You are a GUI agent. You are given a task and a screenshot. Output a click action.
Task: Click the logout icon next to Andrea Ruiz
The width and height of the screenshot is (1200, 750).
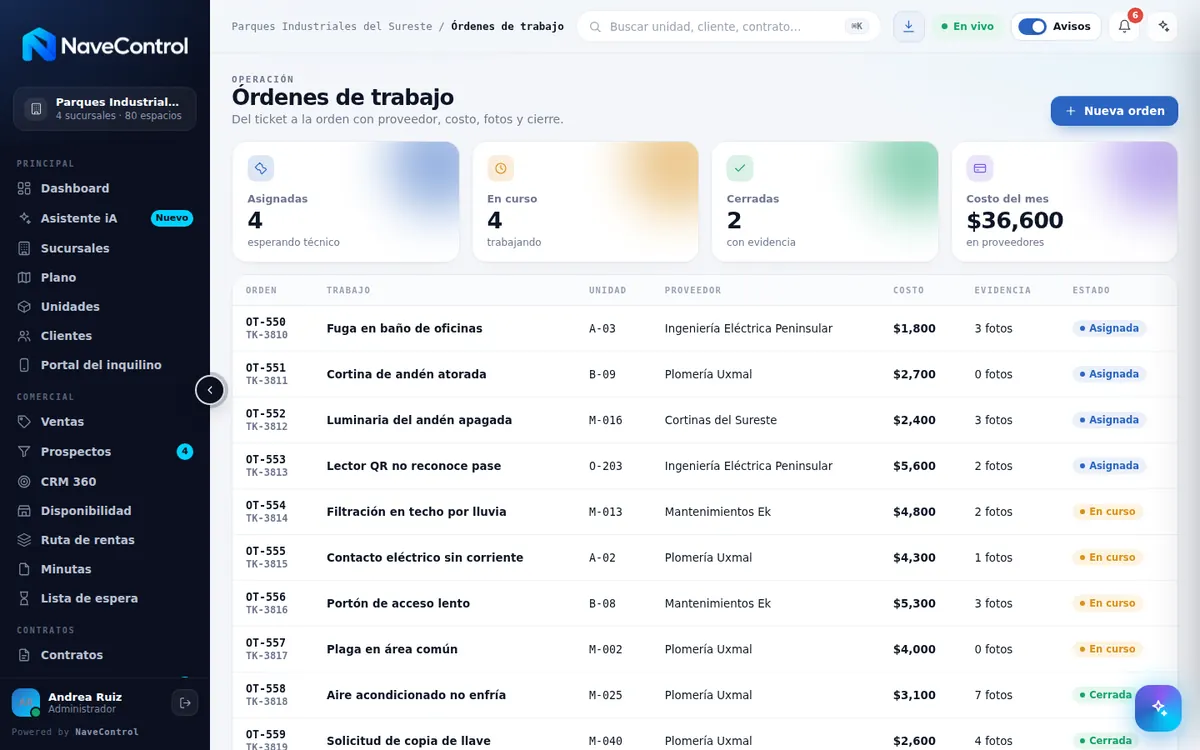click(x=185, y=703)
